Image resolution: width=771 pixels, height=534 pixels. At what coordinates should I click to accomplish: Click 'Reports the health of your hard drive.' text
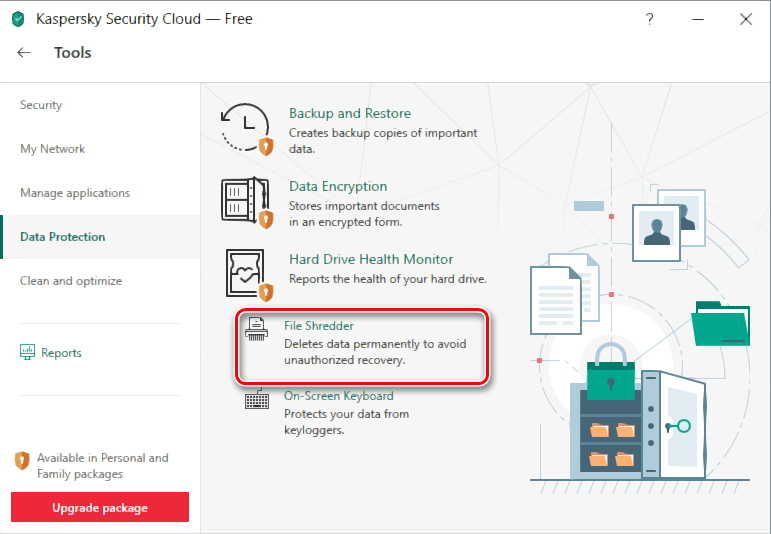387,279
